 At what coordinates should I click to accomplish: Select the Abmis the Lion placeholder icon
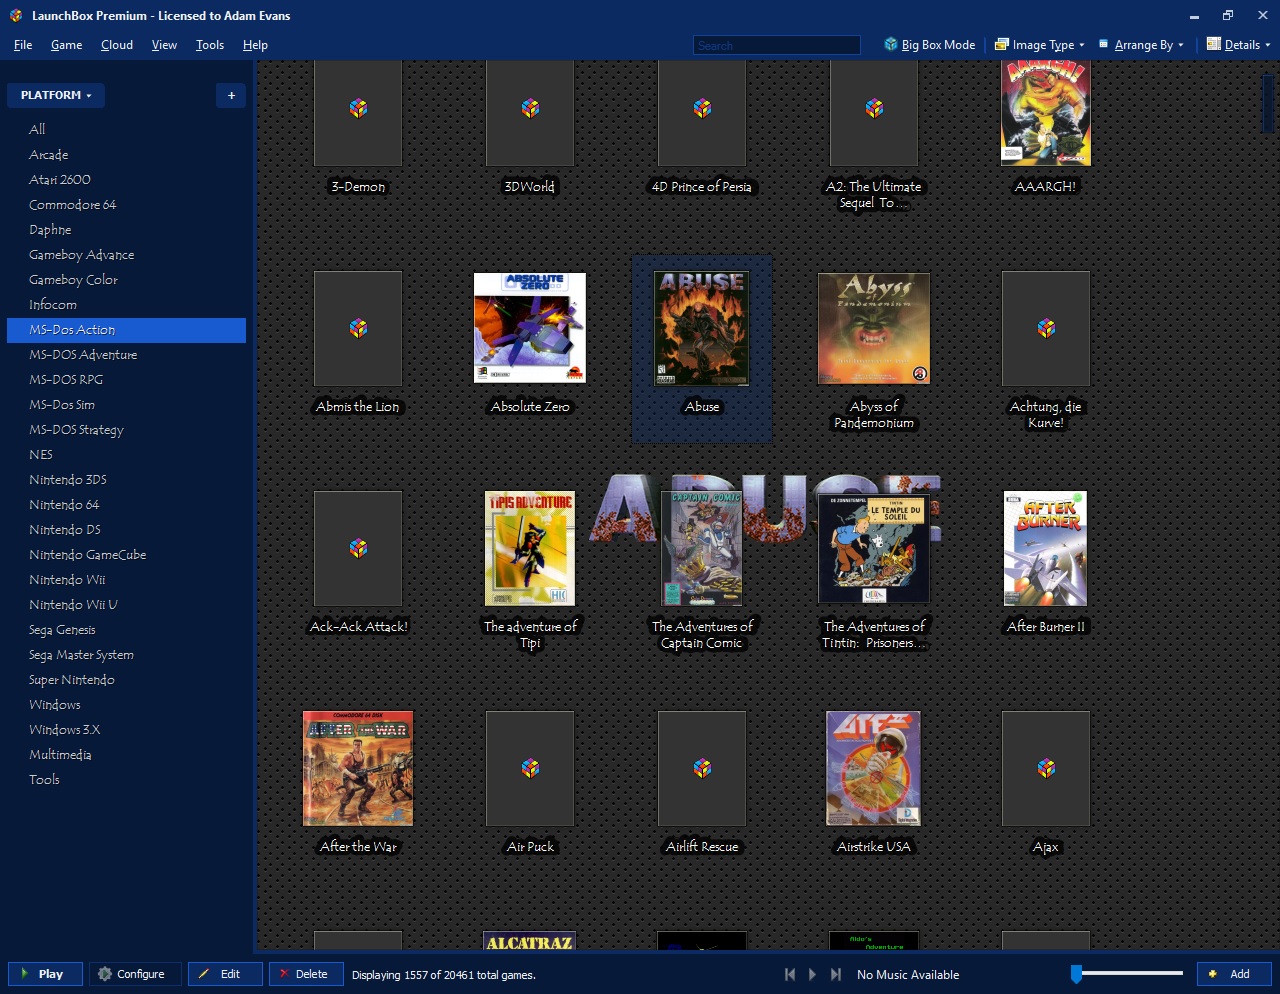358,328
